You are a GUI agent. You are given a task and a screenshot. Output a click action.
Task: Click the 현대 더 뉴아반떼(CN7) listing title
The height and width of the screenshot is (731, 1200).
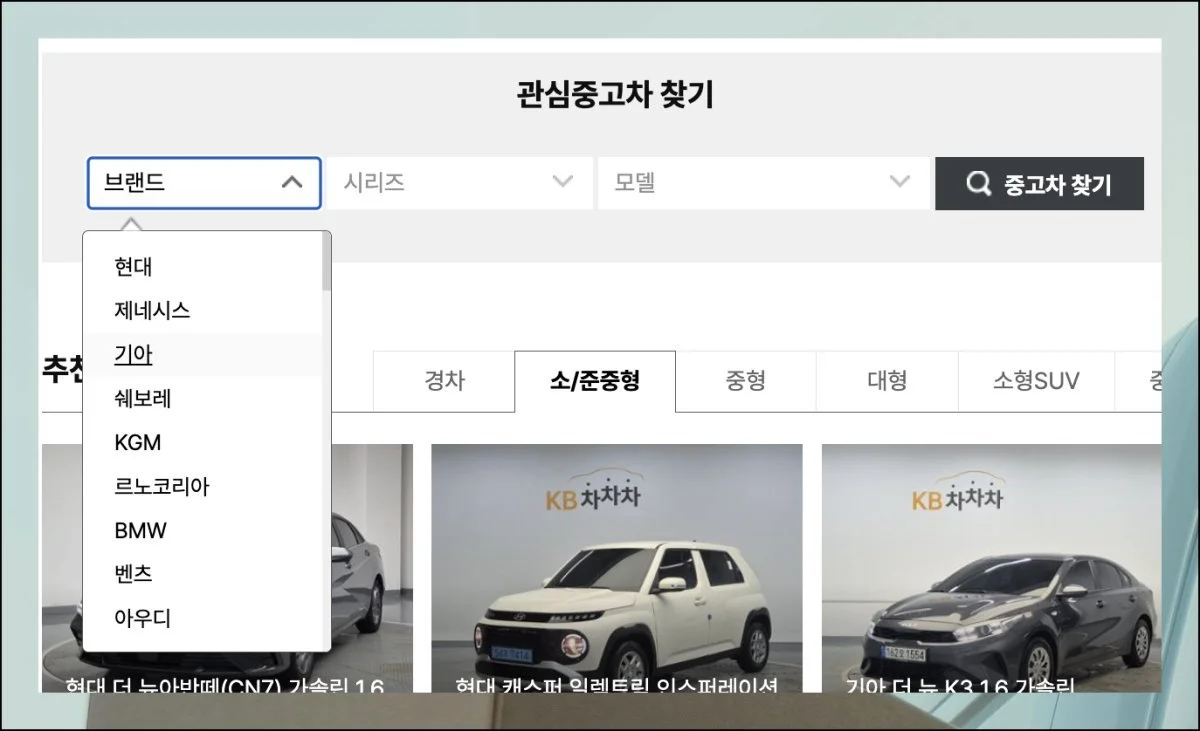(x=225, y=685)
